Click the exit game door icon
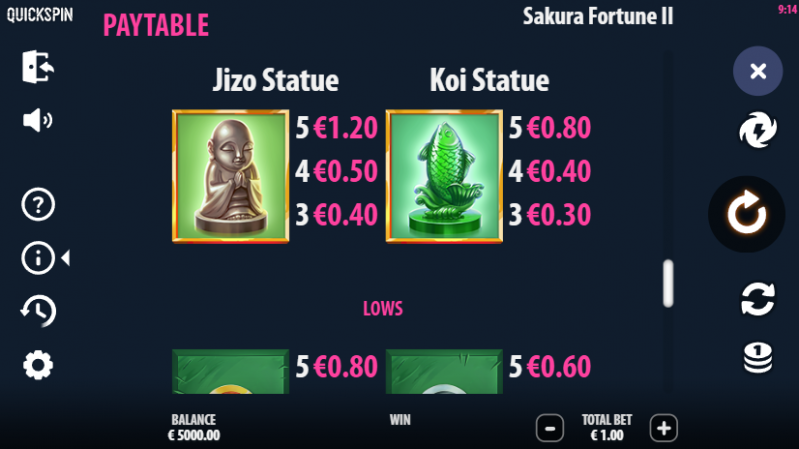Image resolution: width=799 pixels, height=449 pixels. click(38, 66)
